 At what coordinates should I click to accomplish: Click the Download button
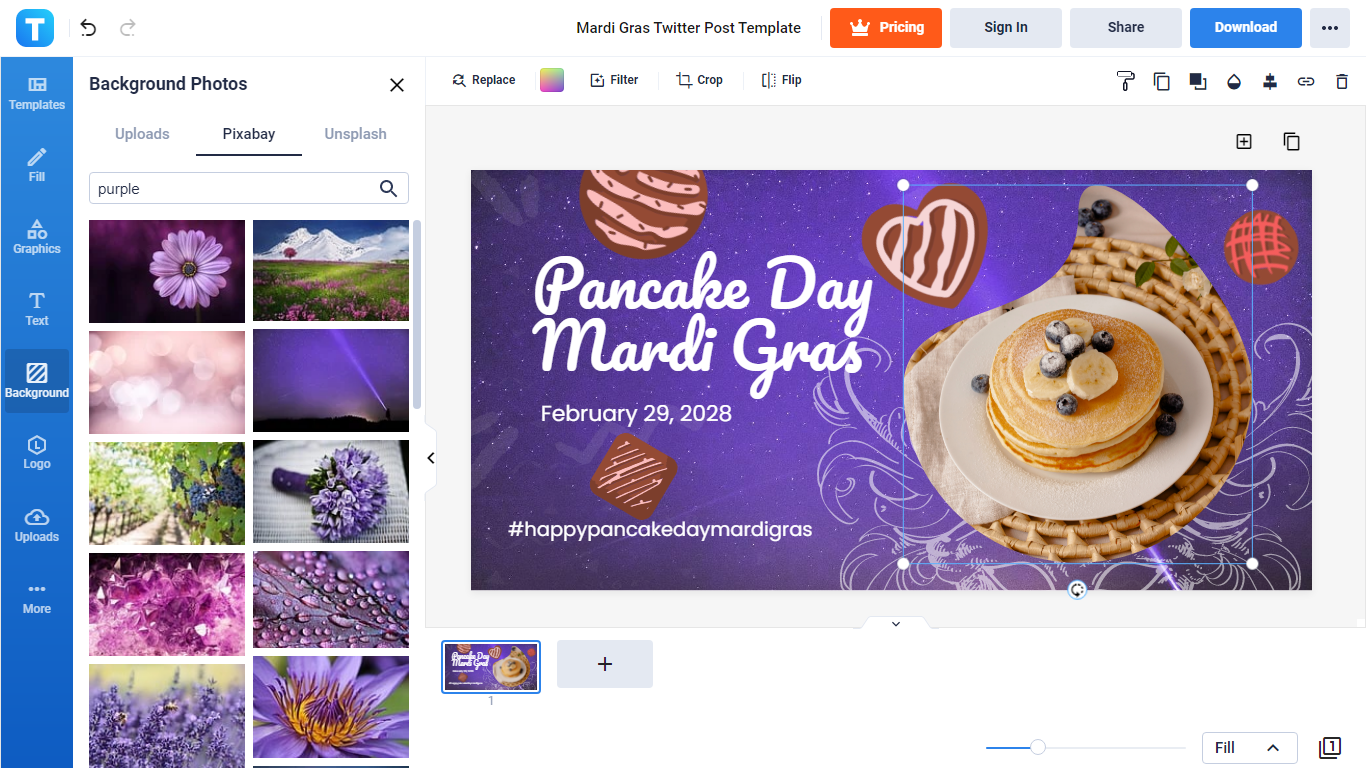pyautogui.click(x=1245, y=28)
